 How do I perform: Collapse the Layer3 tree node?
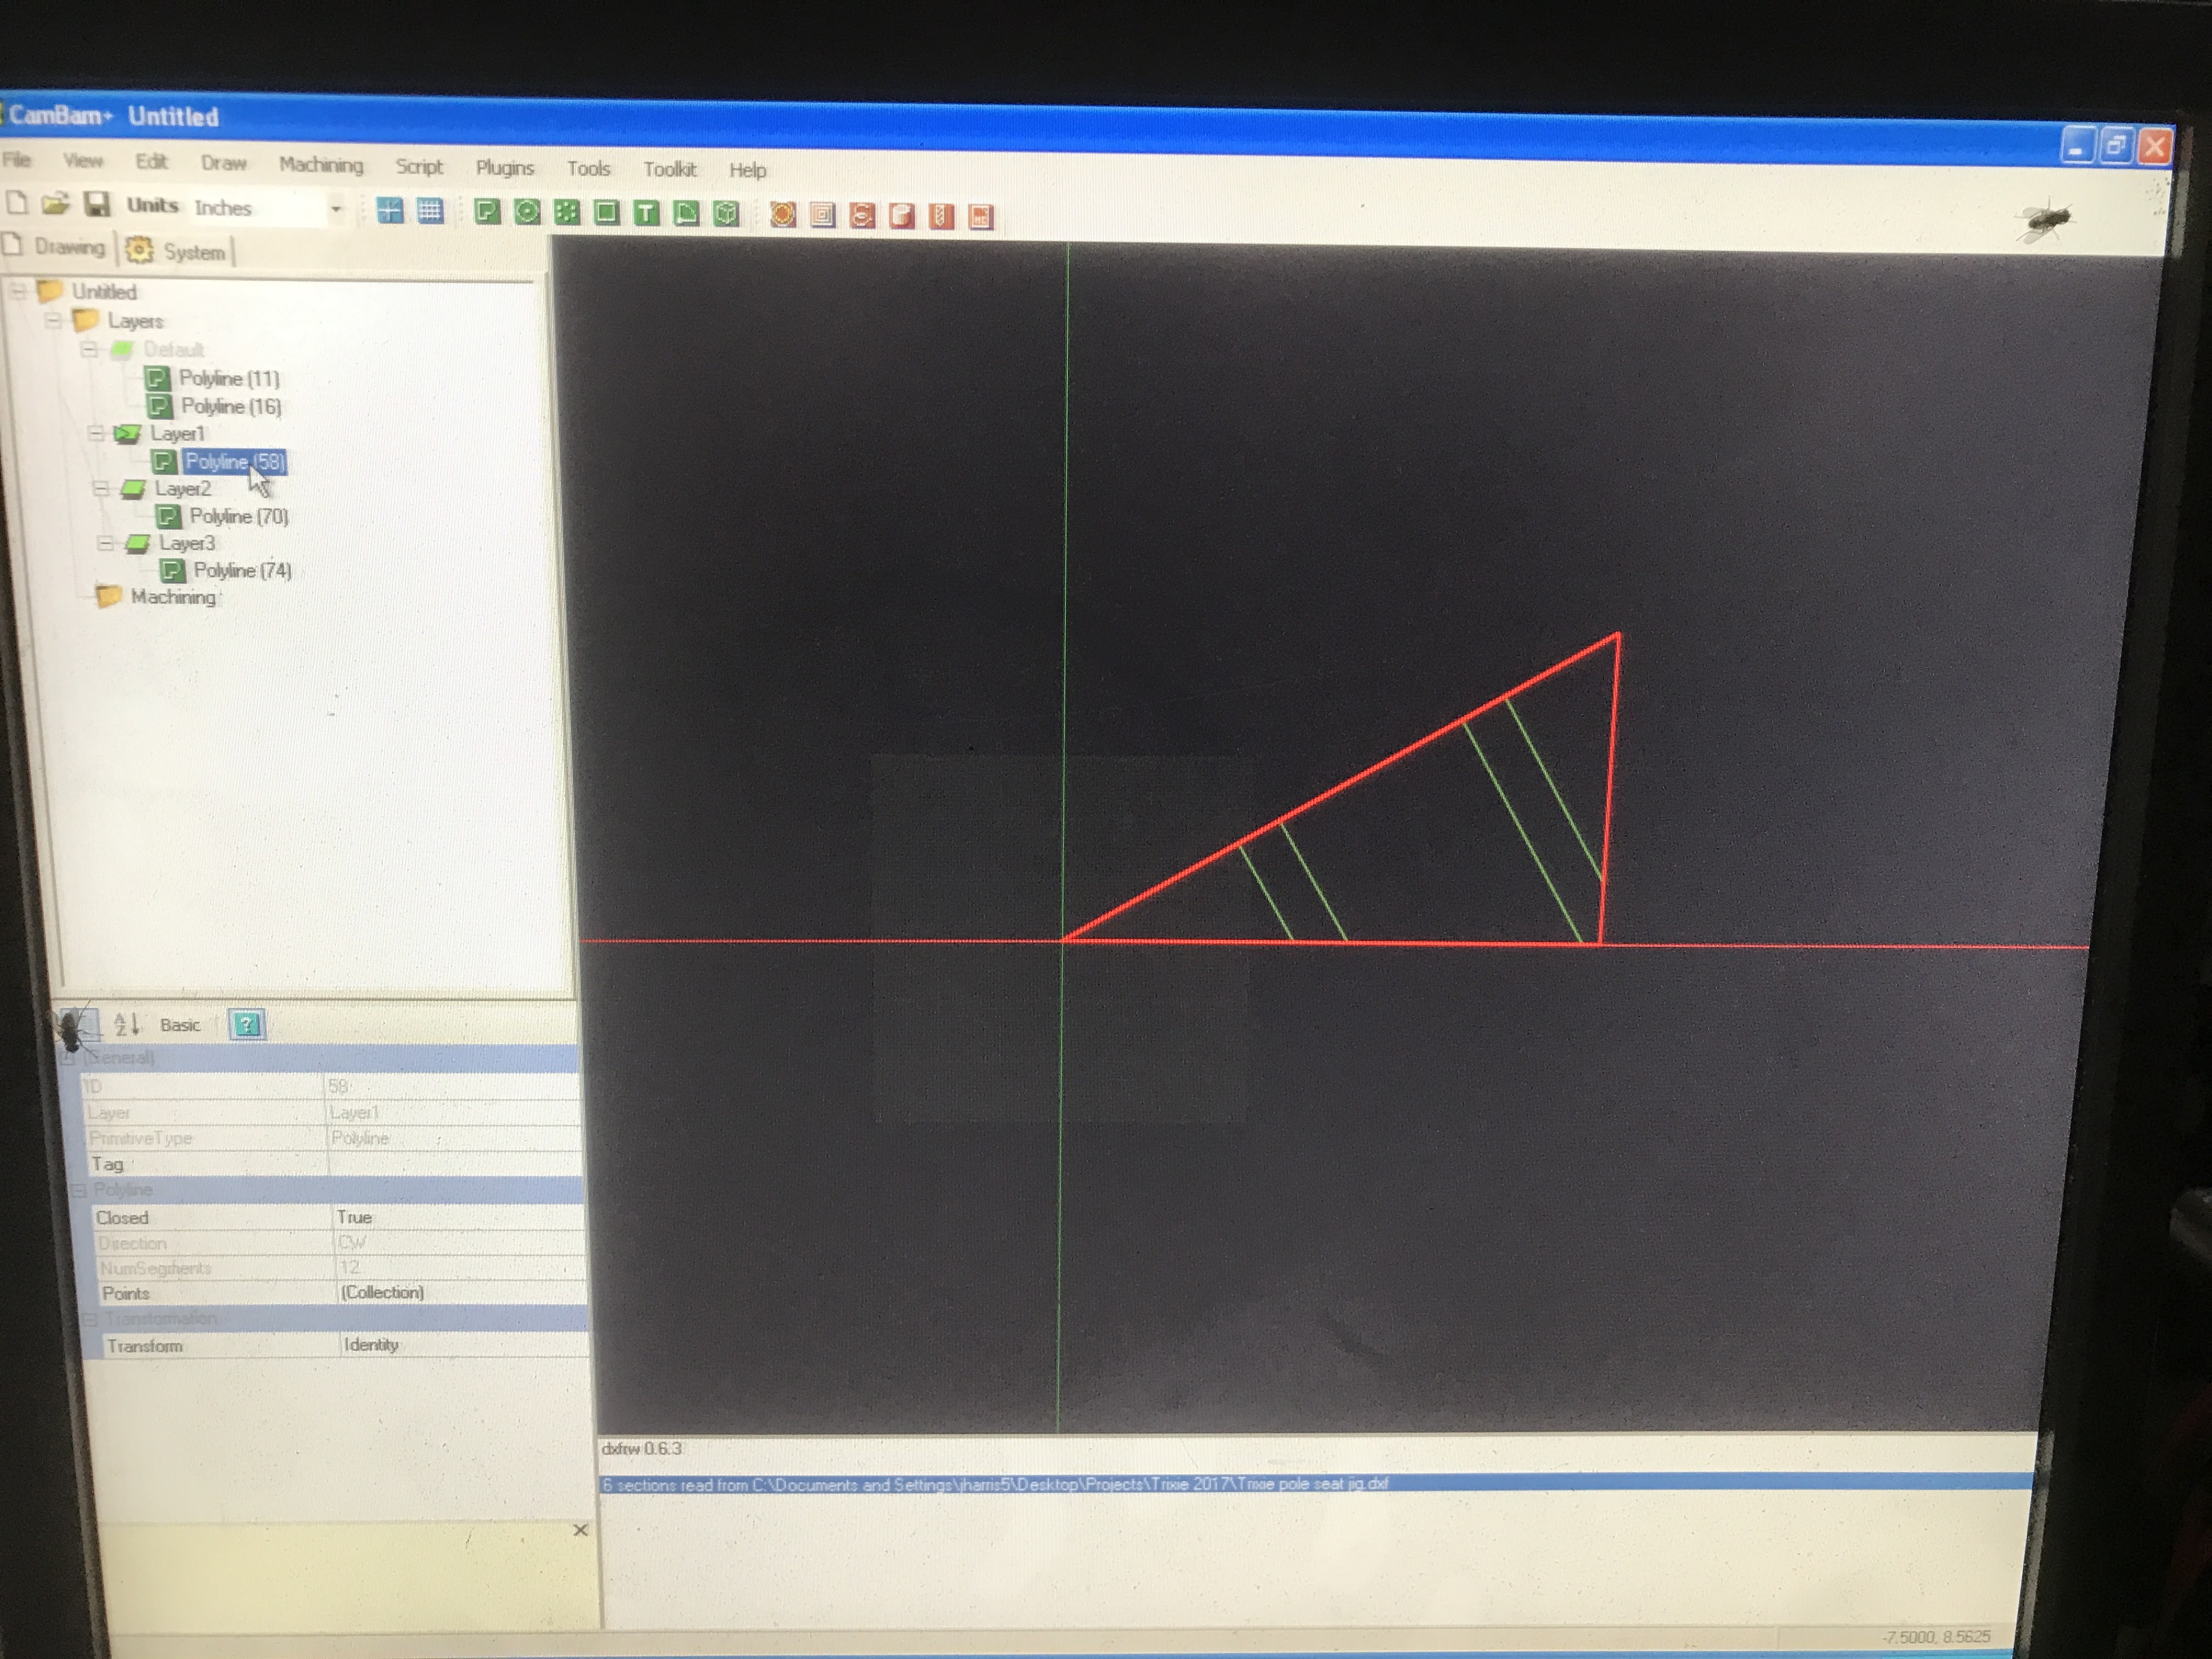[105, 543]
